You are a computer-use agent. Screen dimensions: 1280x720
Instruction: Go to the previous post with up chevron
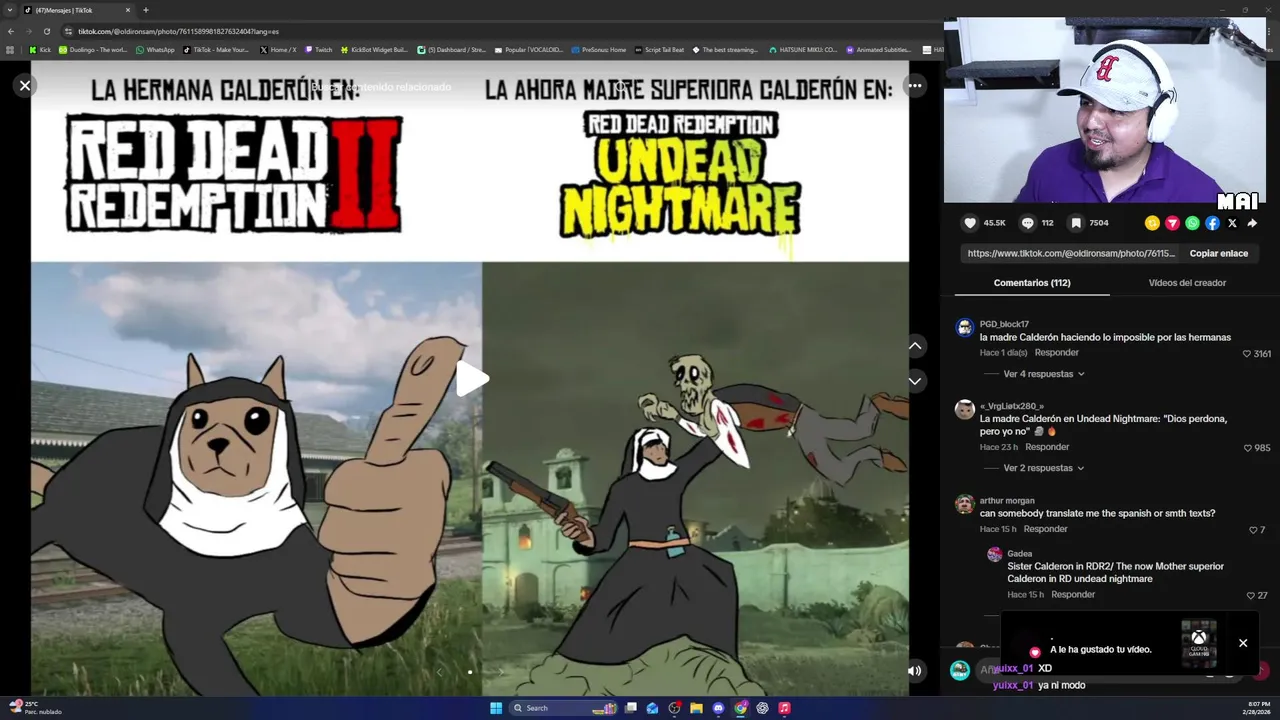[914, 346]
